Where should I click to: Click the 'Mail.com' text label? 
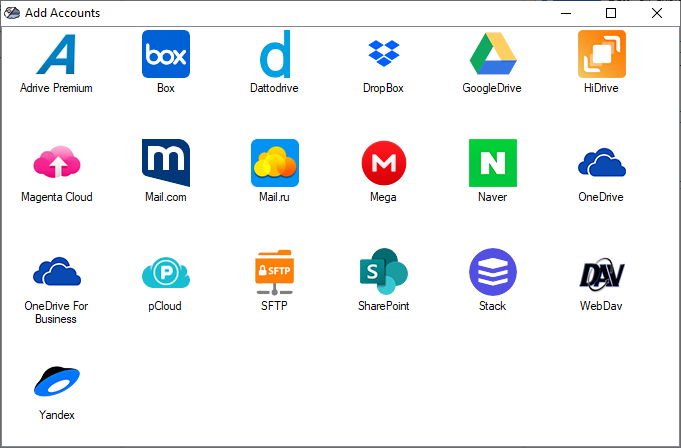[x=166, y=197]
